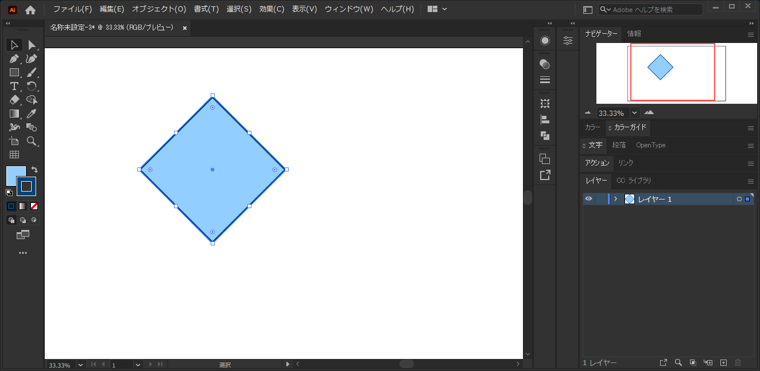The image size is (760, 371).
Task: Enable Draw Normal mode
Action: [11, 220]
